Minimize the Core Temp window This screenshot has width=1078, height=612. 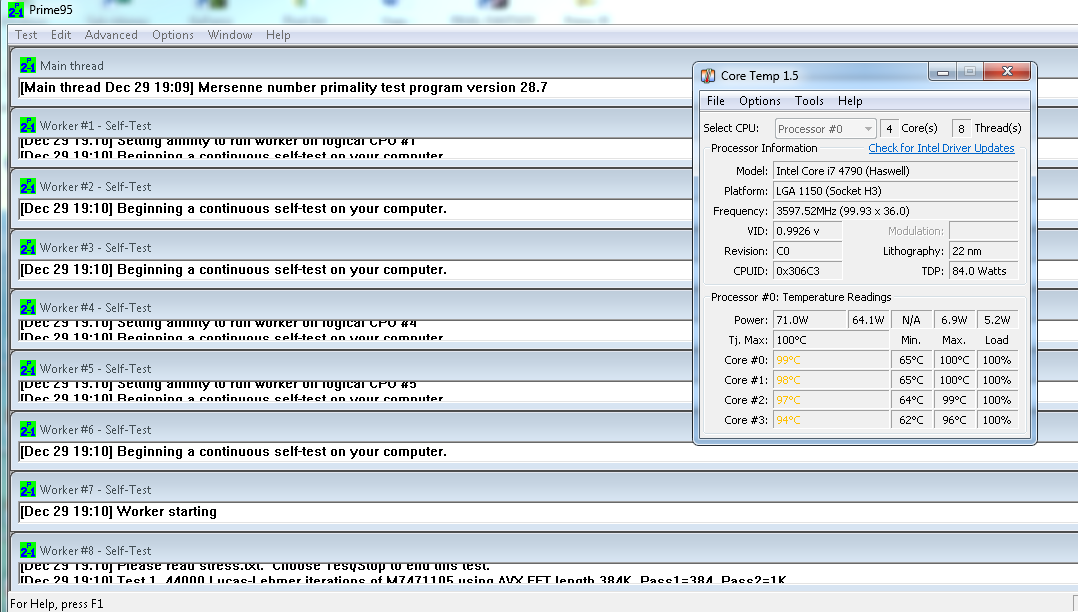[x=943, y=72]
